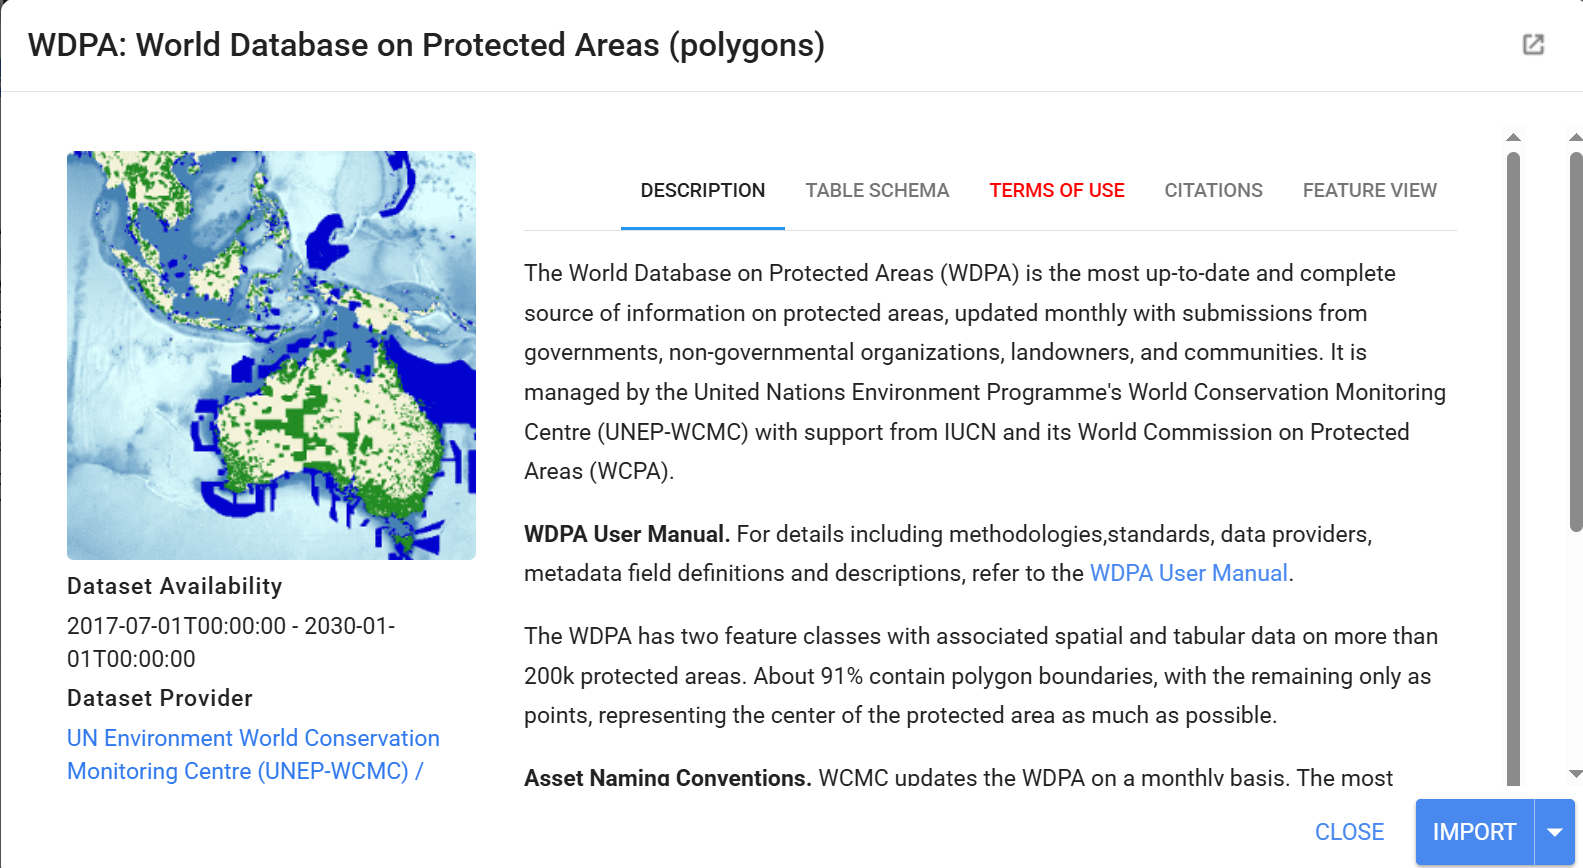Click the outer dialog scrollbar thumb
Viewport: 1583px width, 868px height.
pos(1576,342)
